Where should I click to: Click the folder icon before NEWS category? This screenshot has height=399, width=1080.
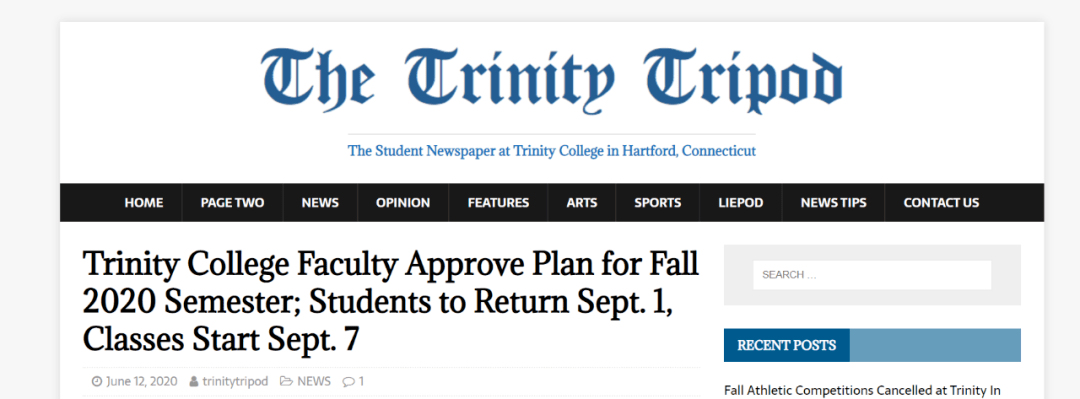286,382
